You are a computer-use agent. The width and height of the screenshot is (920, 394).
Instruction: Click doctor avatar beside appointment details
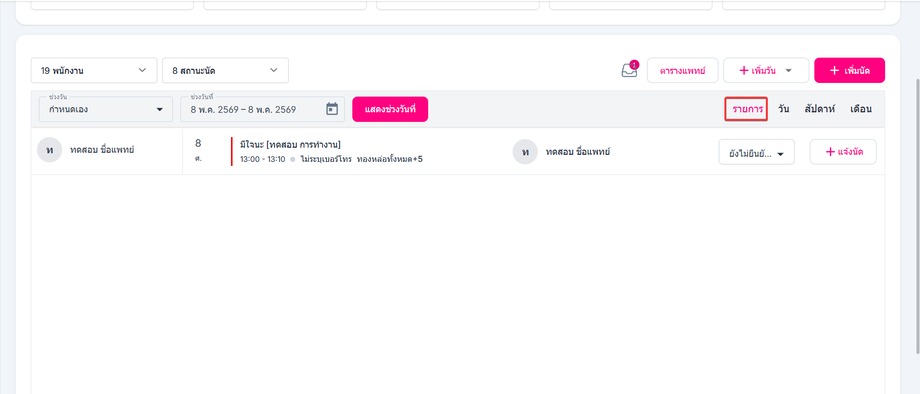[525, 152]
